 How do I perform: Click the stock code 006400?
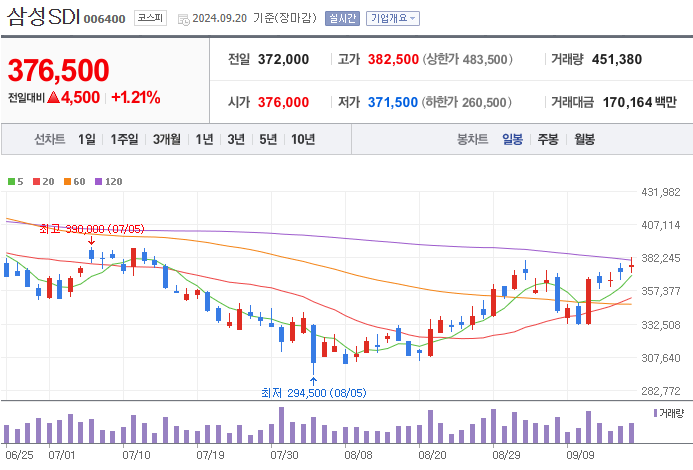104,19
